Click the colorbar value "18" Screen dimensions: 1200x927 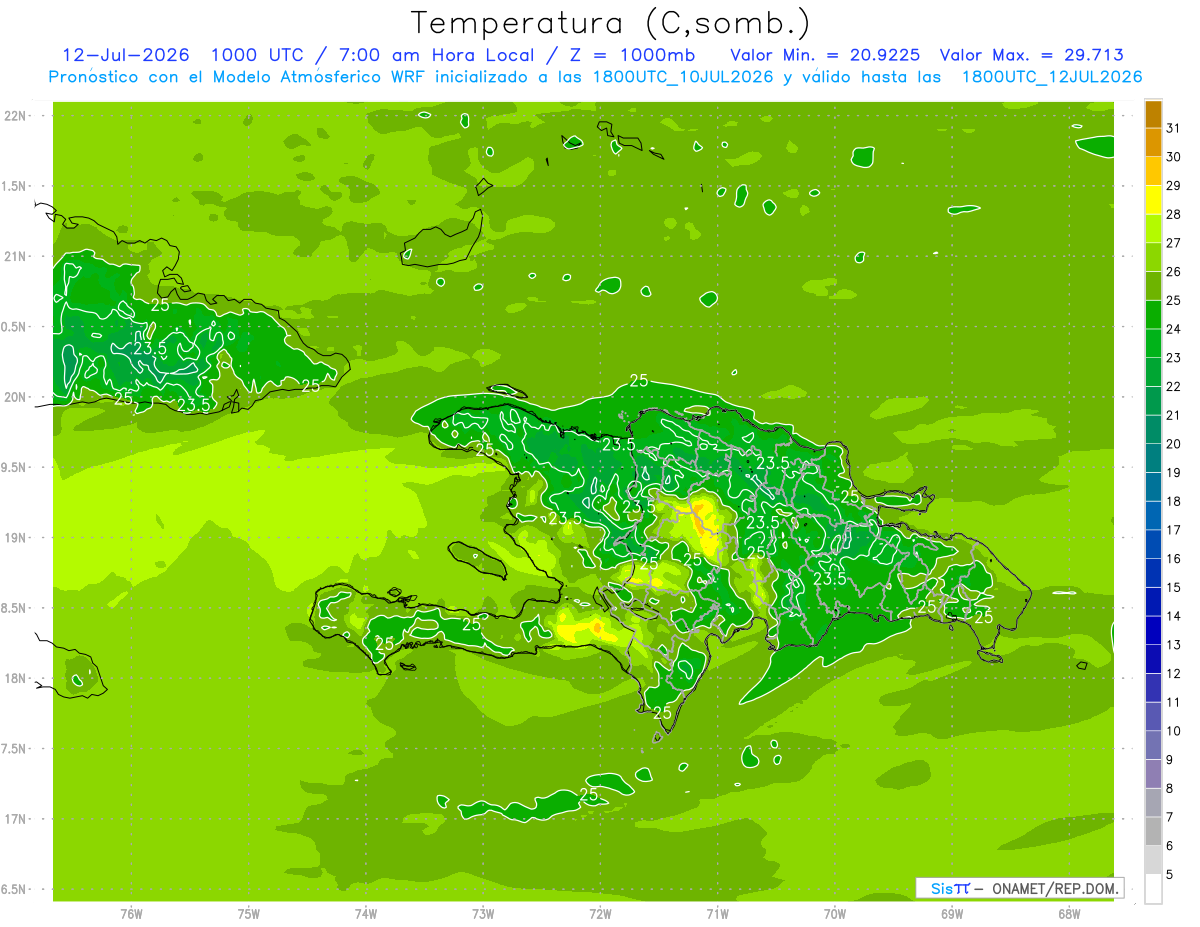1173,501
